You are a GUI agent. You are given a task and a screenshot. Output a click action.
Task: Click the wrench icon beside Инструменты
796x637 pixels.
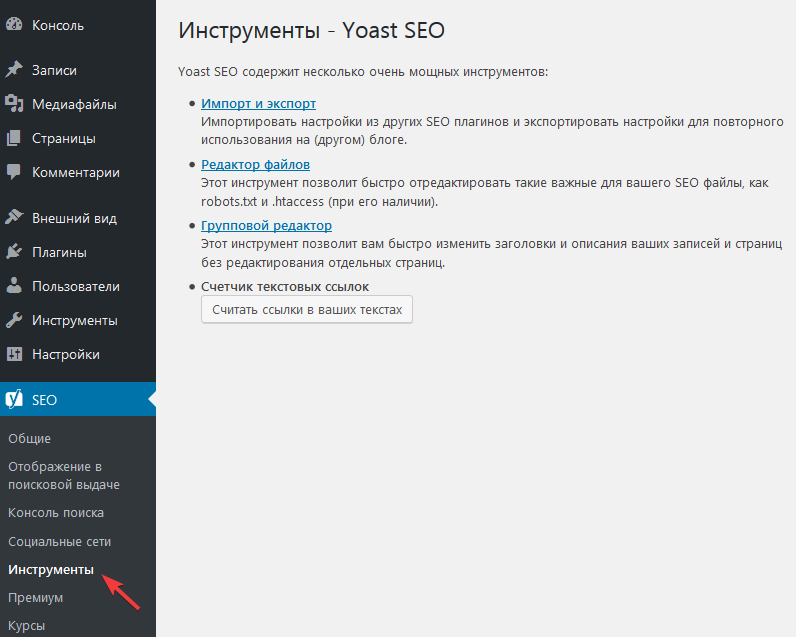pyautogui.click(x=14, y=320)
